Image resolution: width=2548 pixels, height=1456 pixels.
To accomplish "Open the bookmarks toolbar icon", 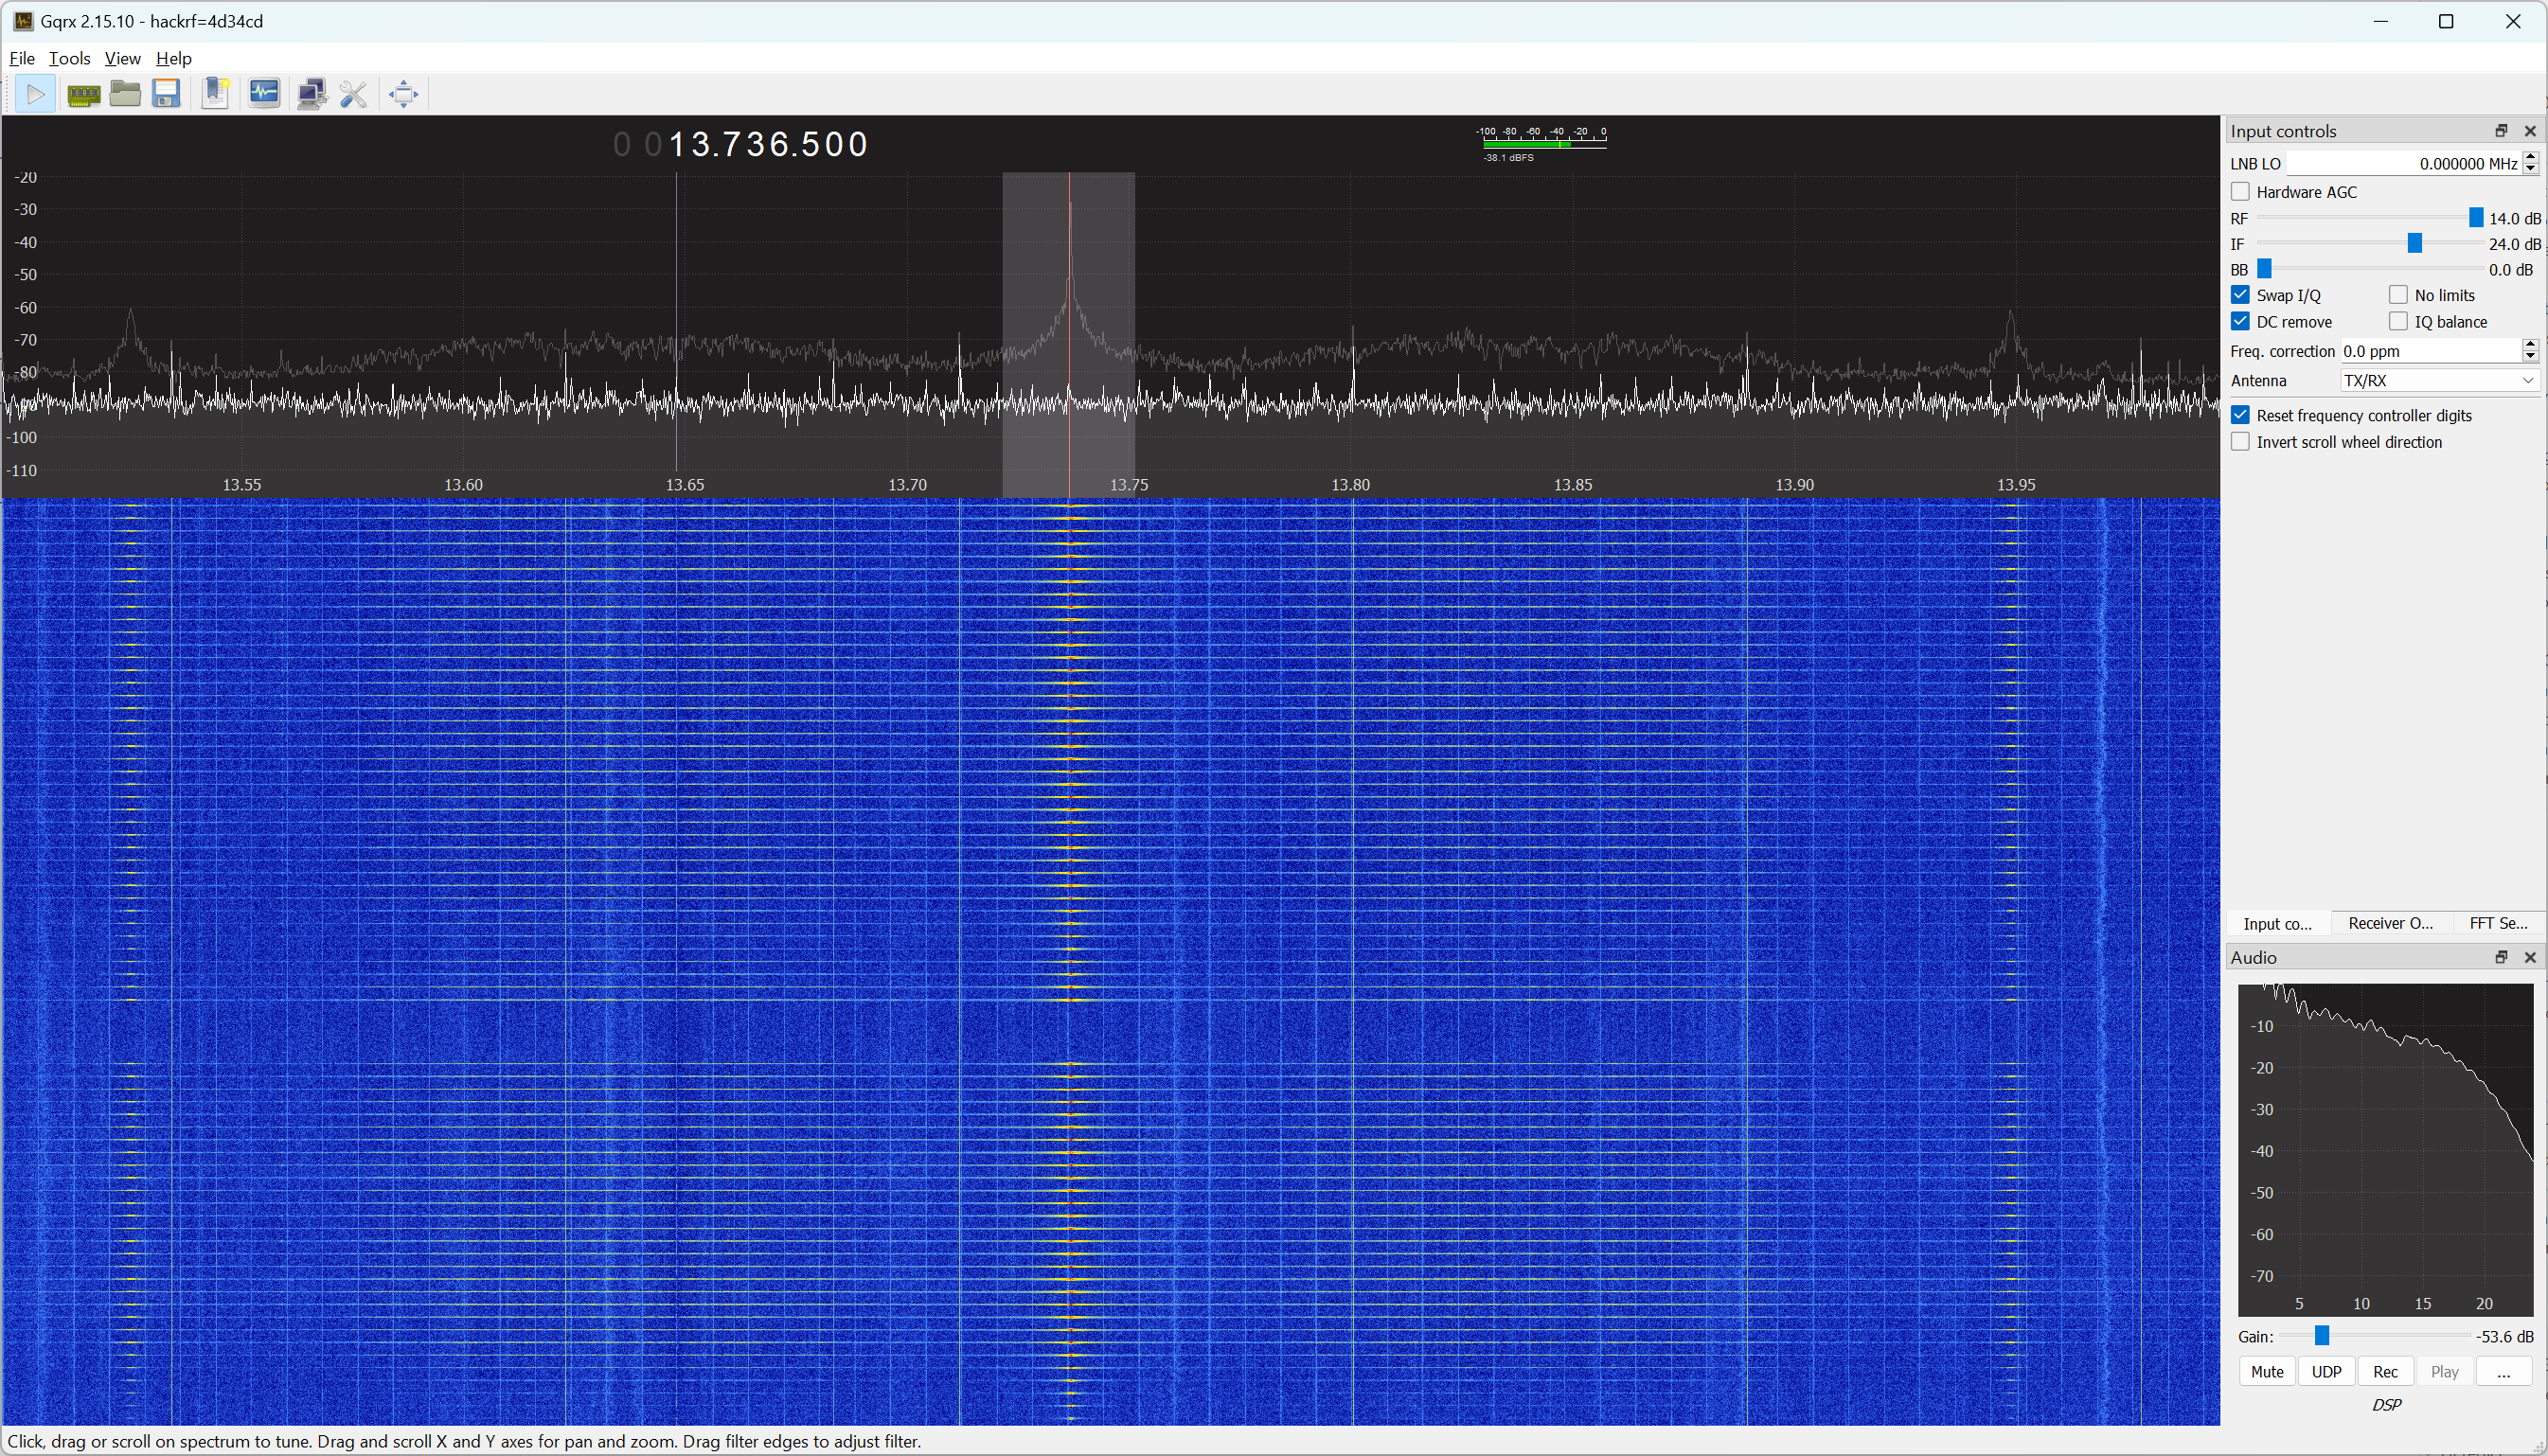I will click(215, 94).
